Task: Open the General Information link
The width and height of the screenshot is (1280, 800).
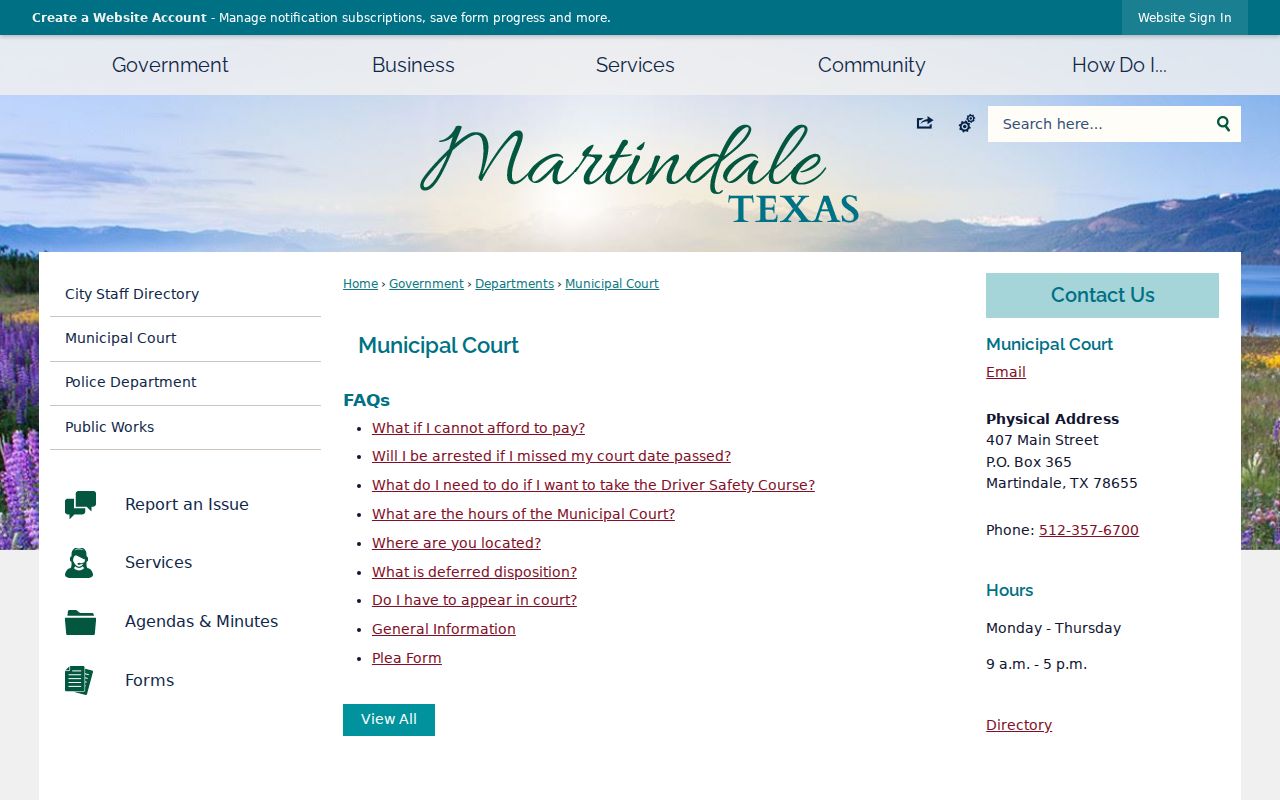Action: [x=444, y=629]
